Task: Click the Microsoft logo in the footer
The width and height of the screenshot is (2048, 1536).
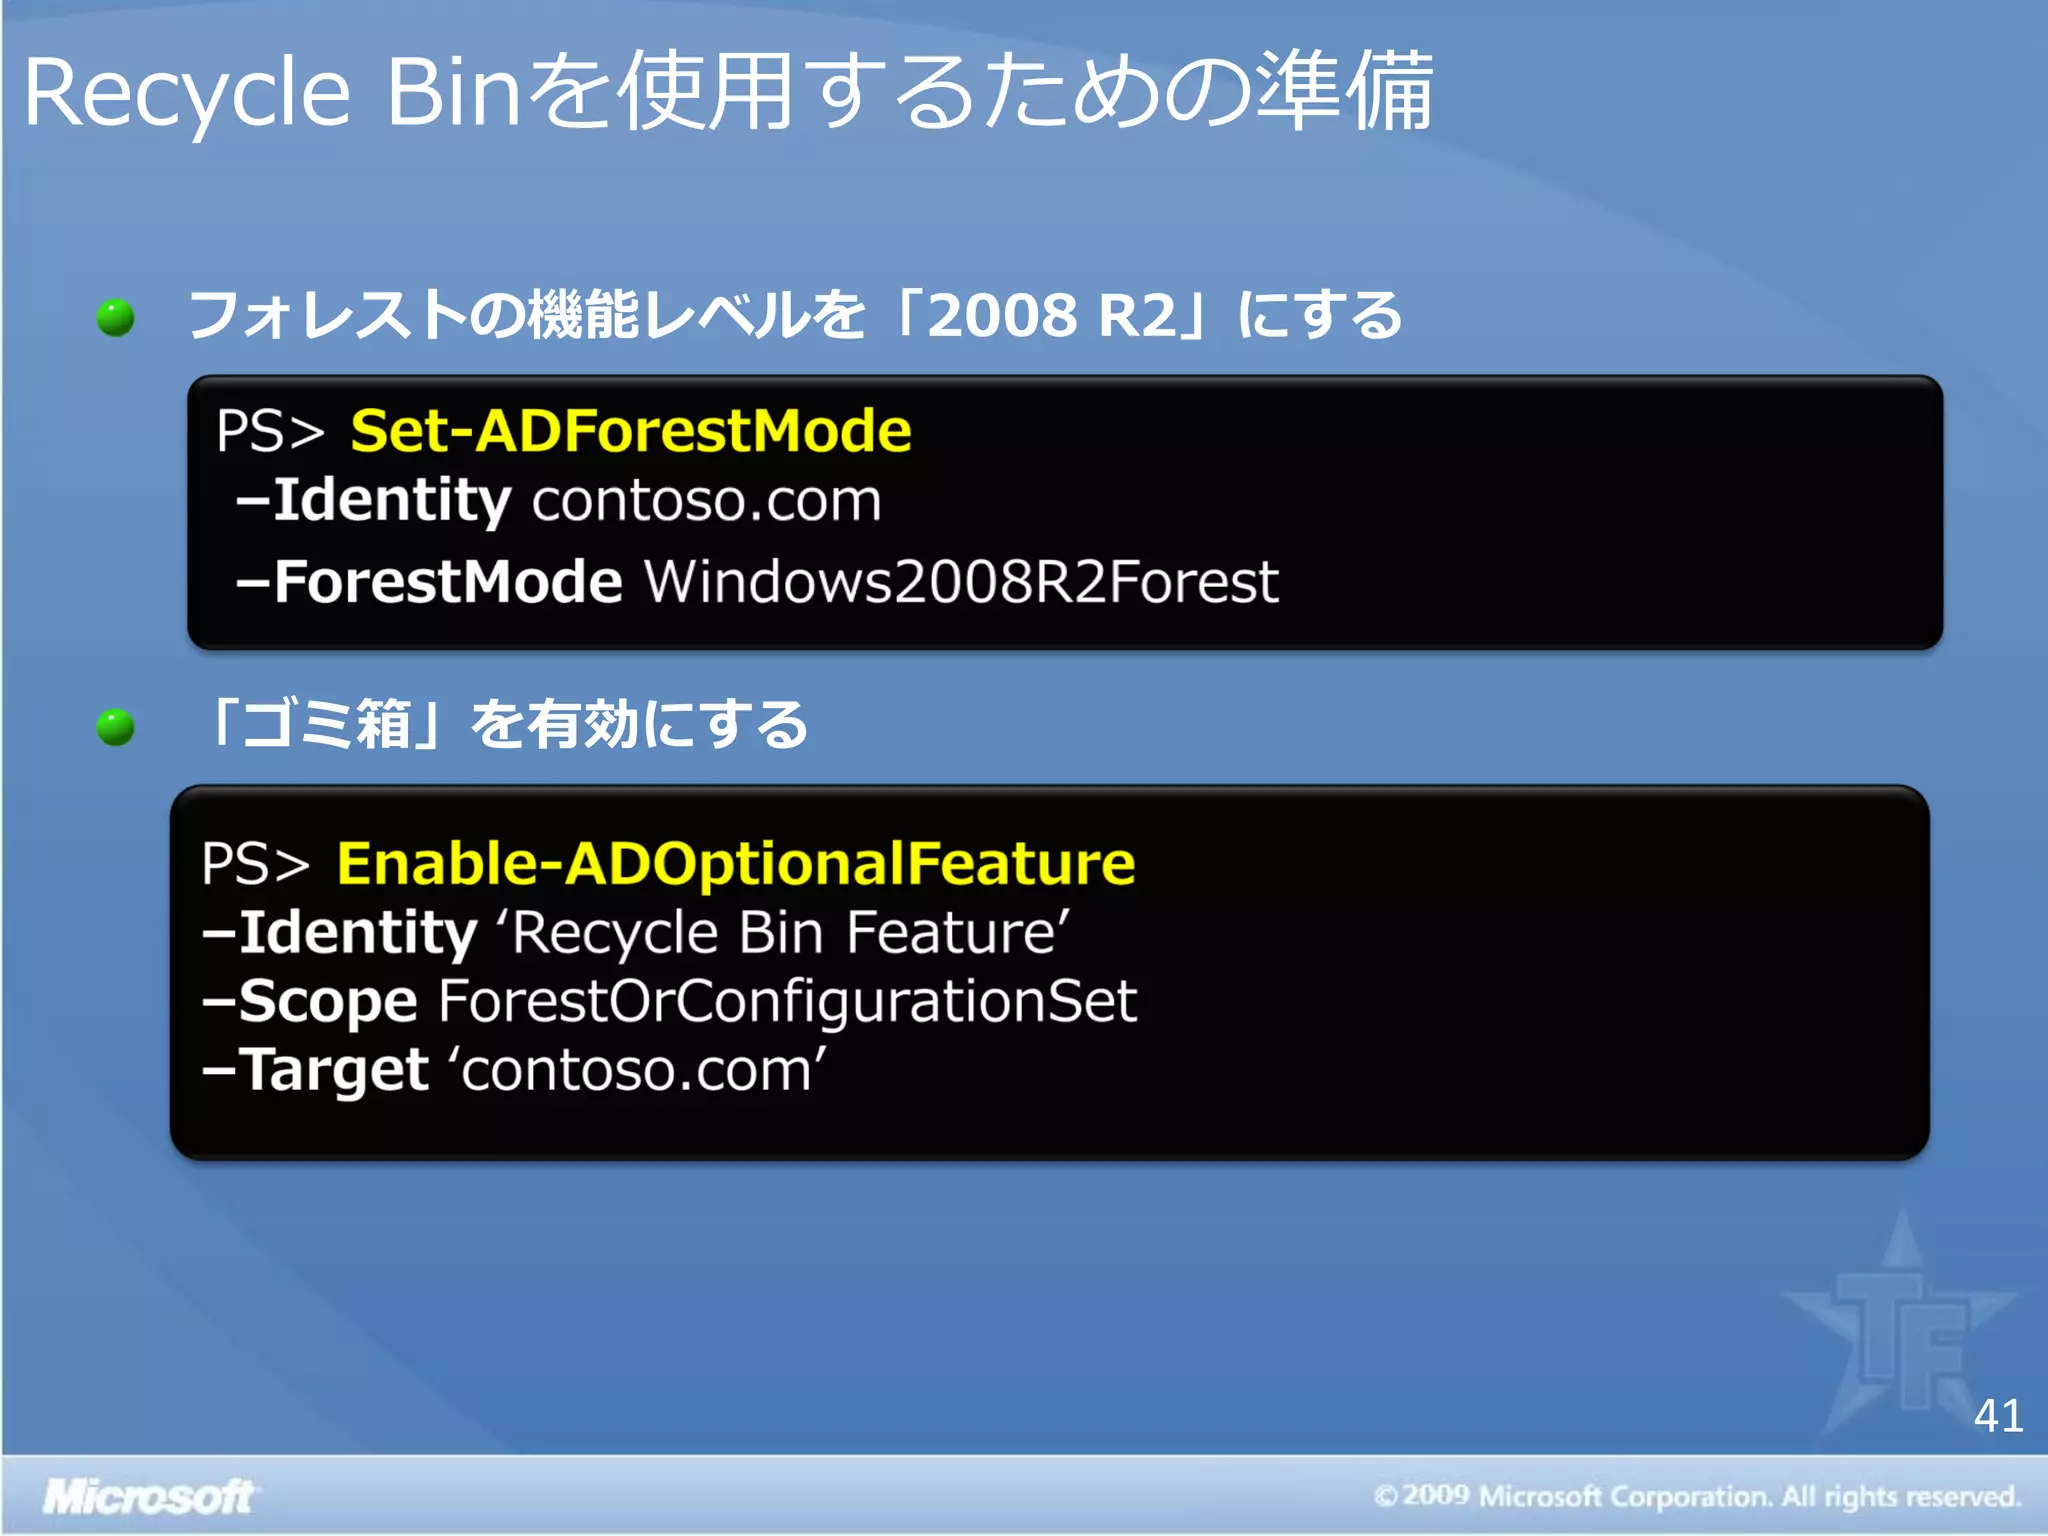Action: pyautogui.click(x=150, y=1497)
